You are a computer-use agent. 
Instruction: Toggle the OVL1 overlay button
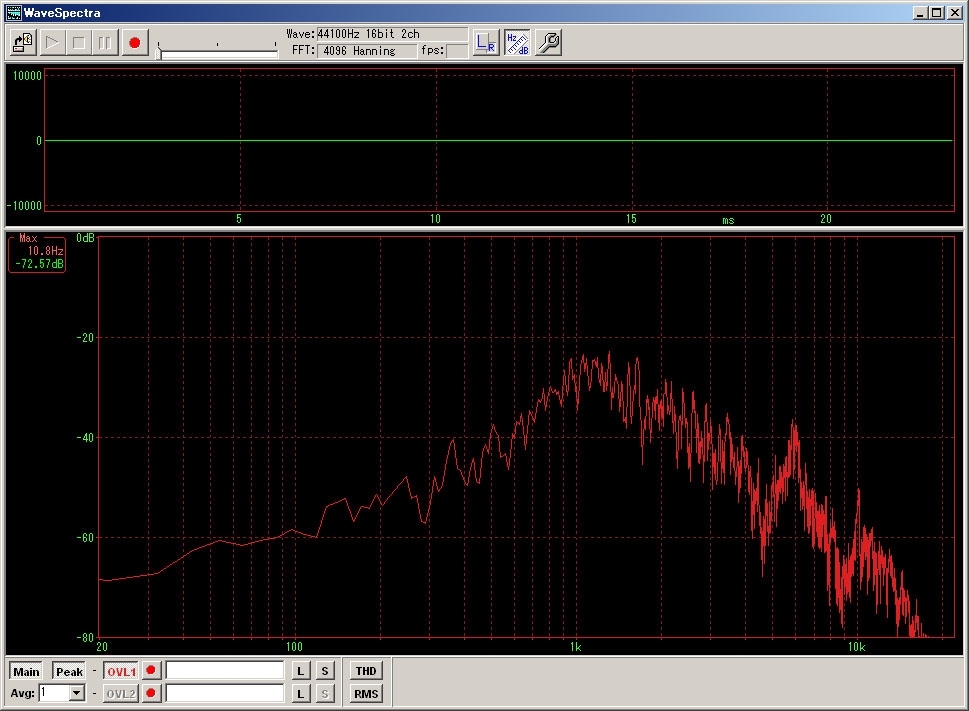point(121,671)
